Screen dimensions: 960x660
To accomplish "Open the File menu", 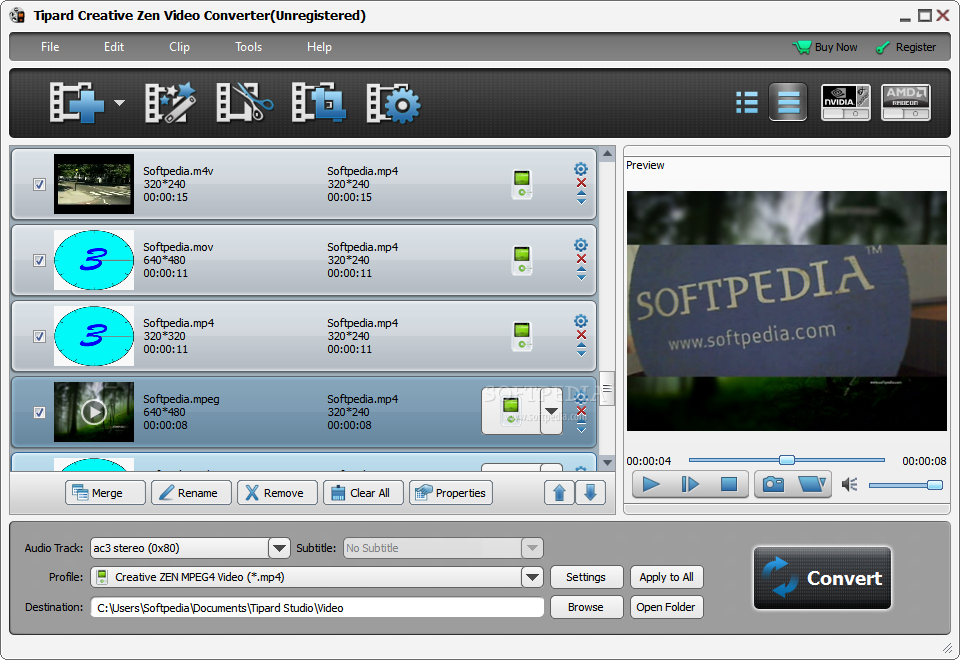I will pyautogui.click(x=50, y=47).
